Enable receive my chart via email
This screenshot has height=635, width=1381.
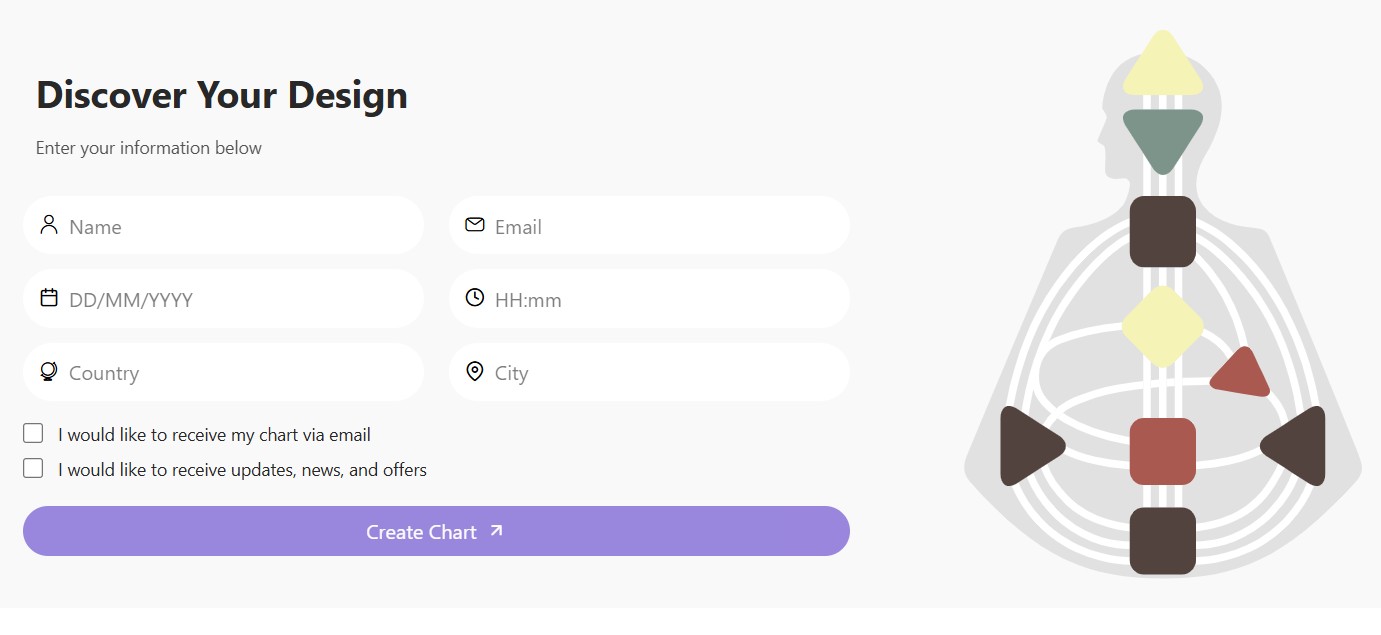pos(33,433)
